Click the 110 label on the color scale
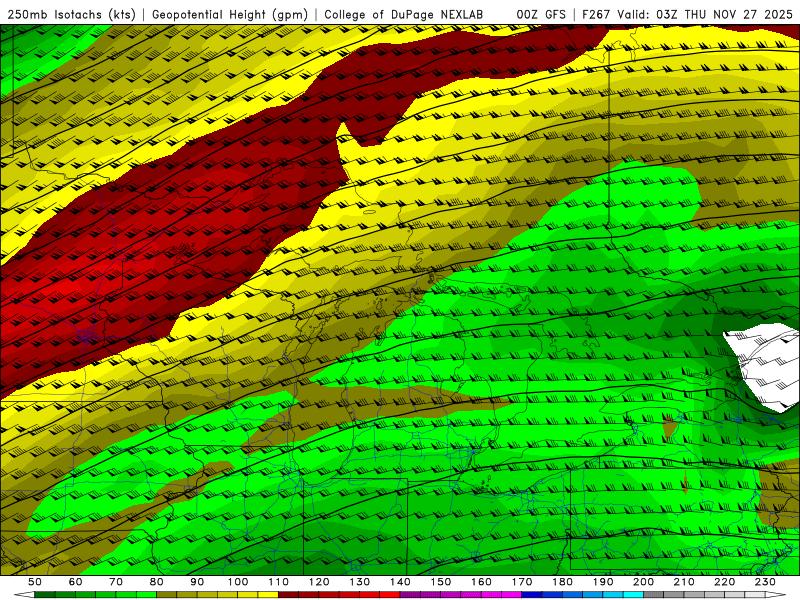800x600 pixels. [x=279, y=582]
